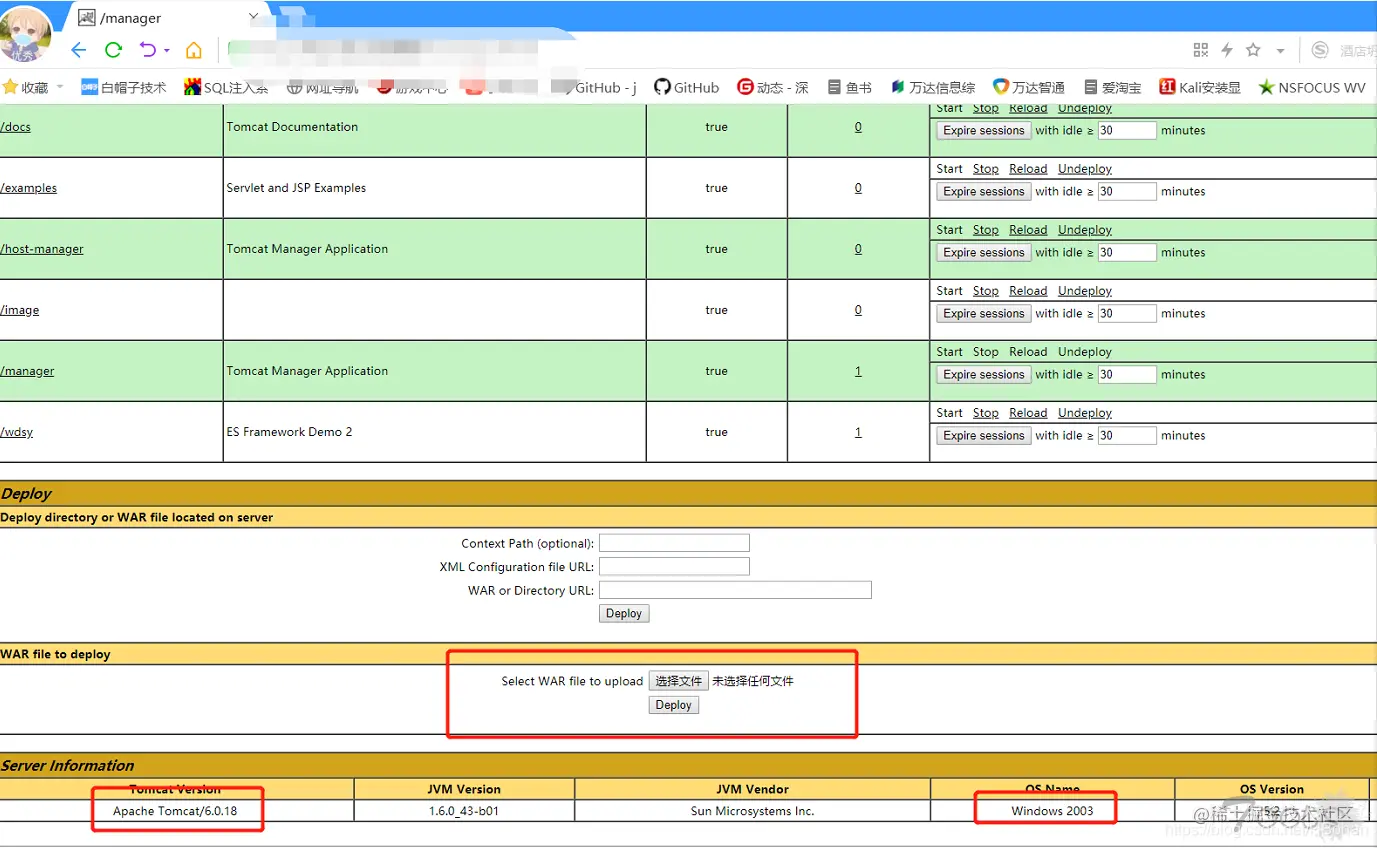The width and height of the screenshot is (1377, 848).
Task: Expire sessions for the /docs application
Action: coord(984,131)
